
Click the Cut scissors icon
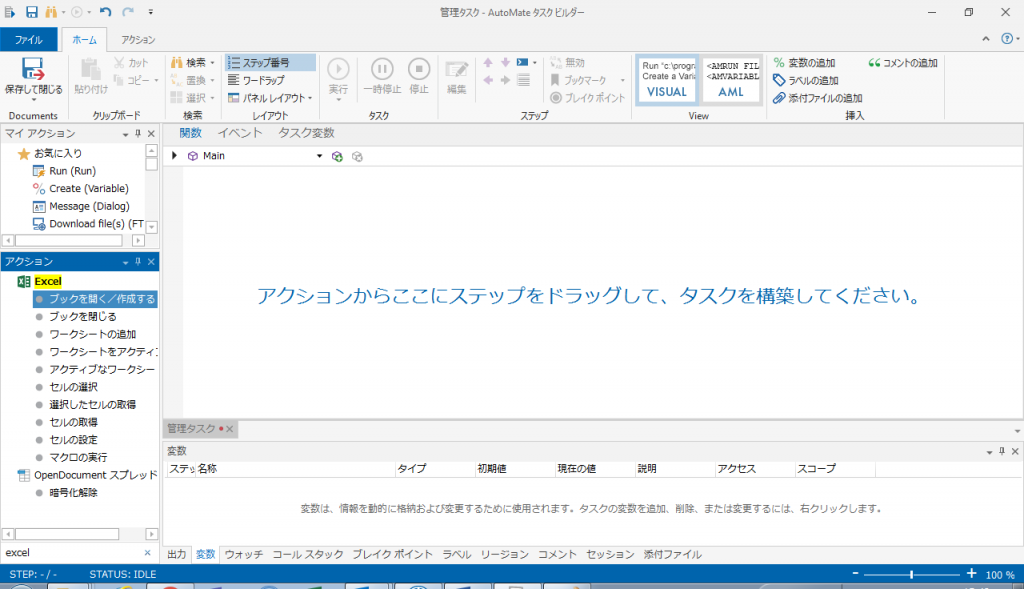pyautogui.click(x=119, y=63)
